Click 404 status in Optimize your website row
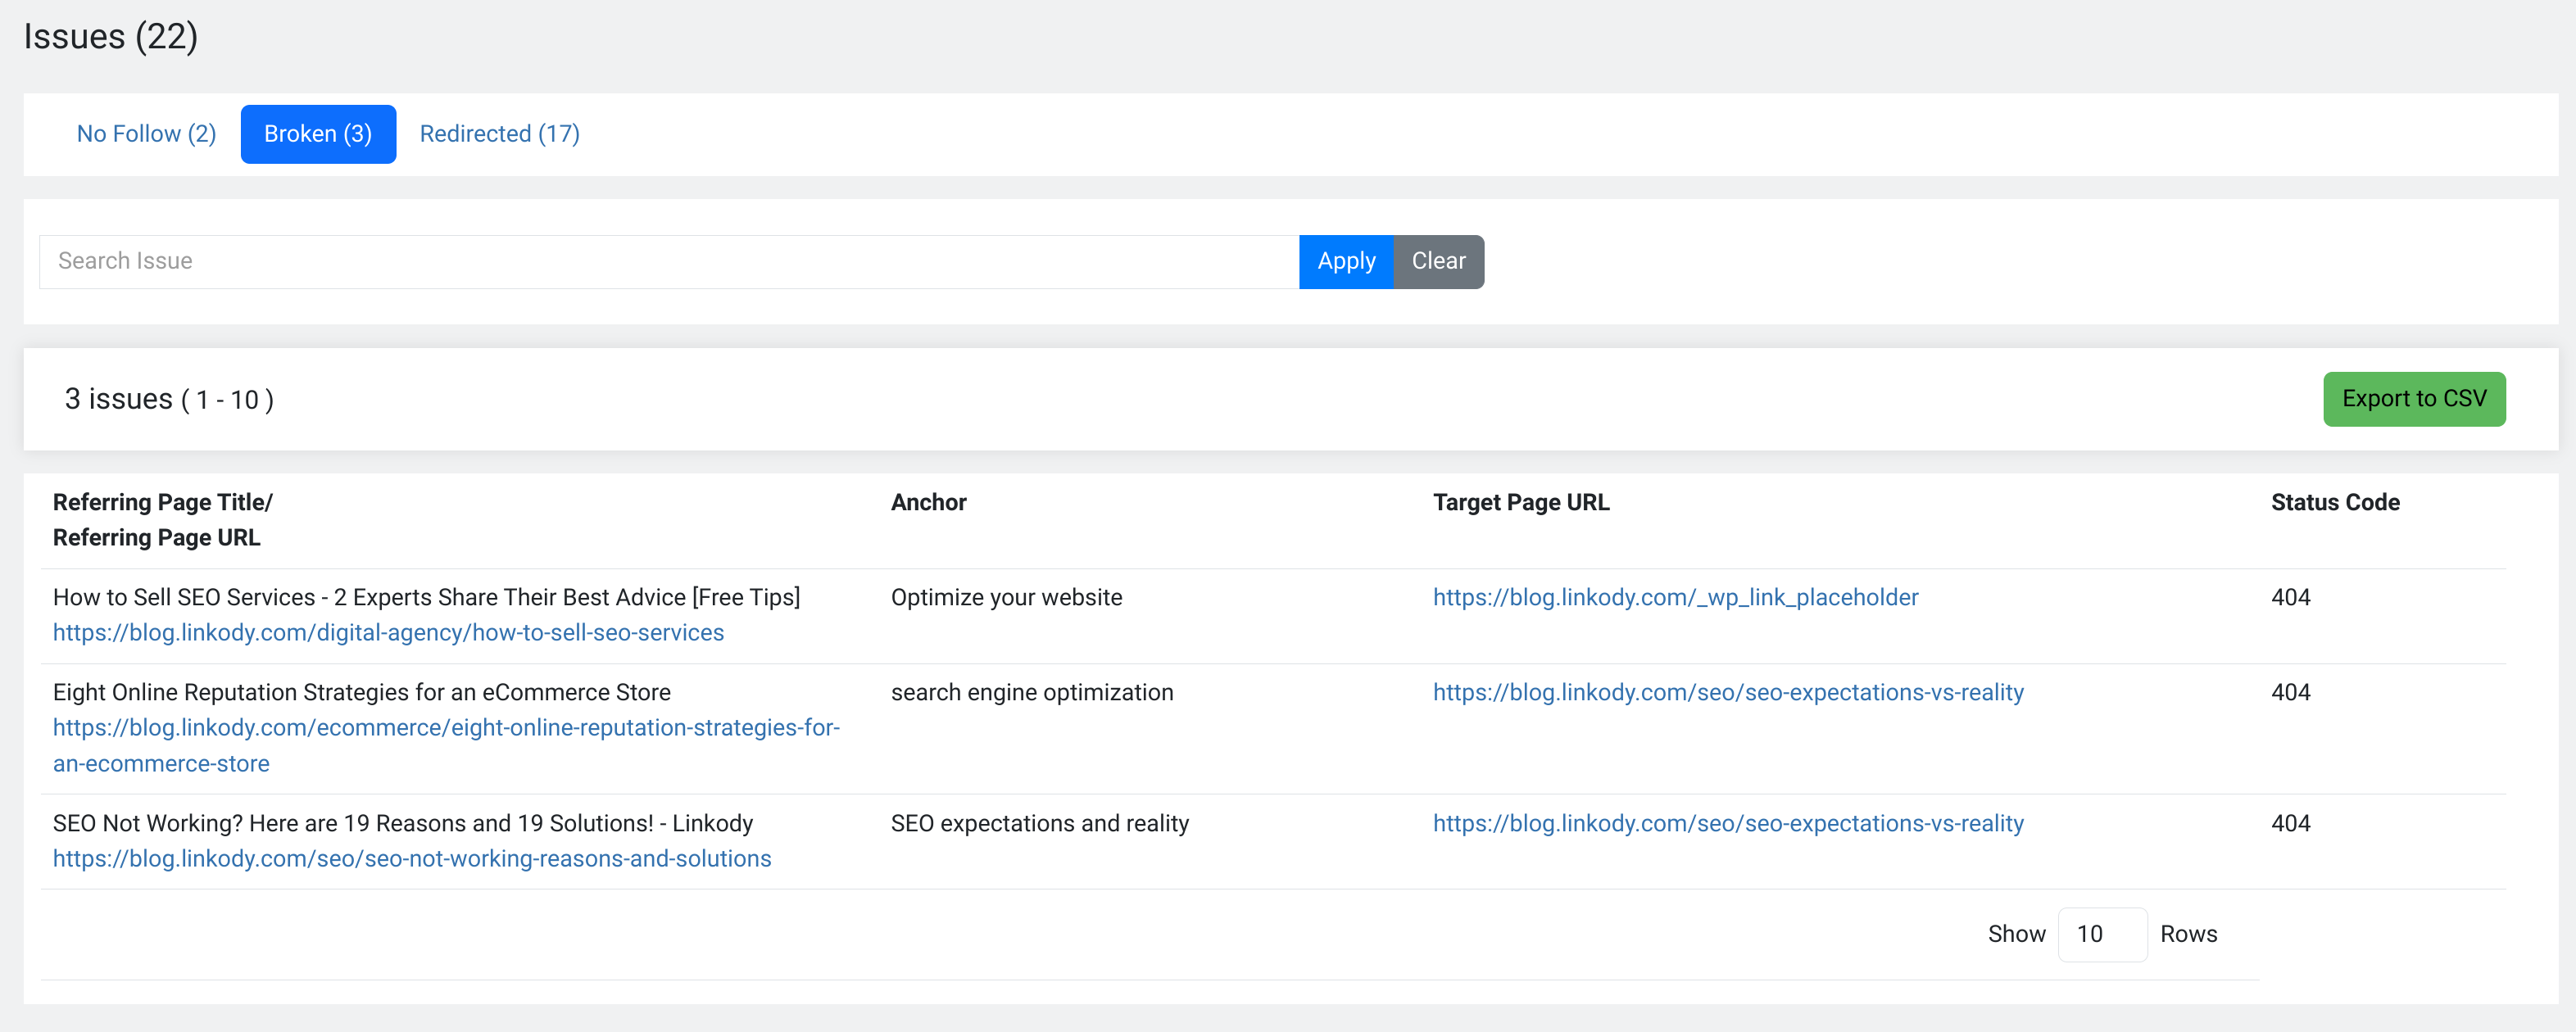This screenshot has height=1032, width=2576. click(2290, 598)
